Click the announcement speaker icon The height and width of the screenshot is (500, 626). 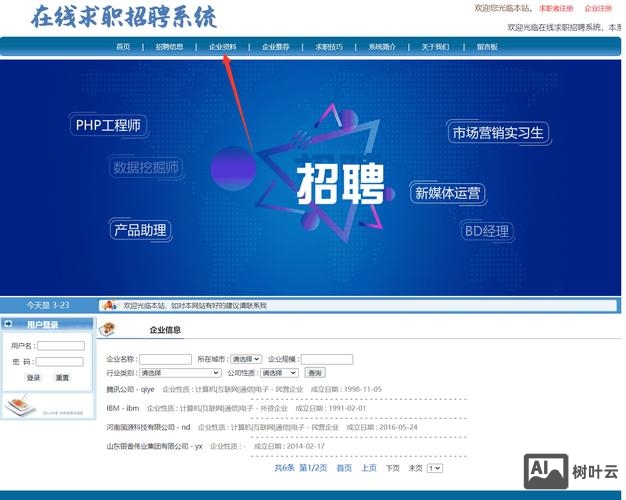click(110, 305)
